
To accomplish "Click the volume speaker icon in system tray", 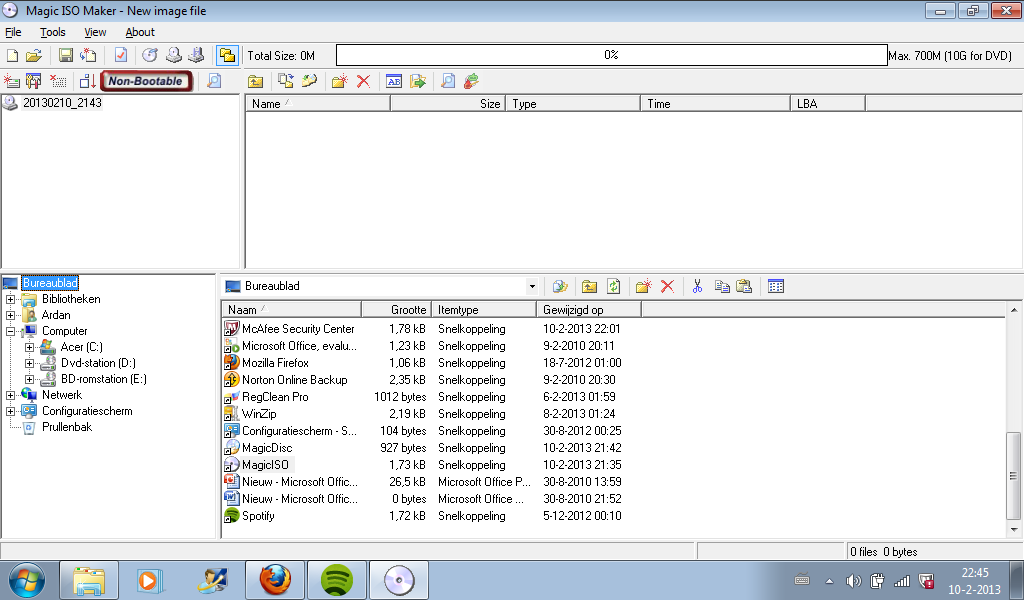I will [853, 580].
